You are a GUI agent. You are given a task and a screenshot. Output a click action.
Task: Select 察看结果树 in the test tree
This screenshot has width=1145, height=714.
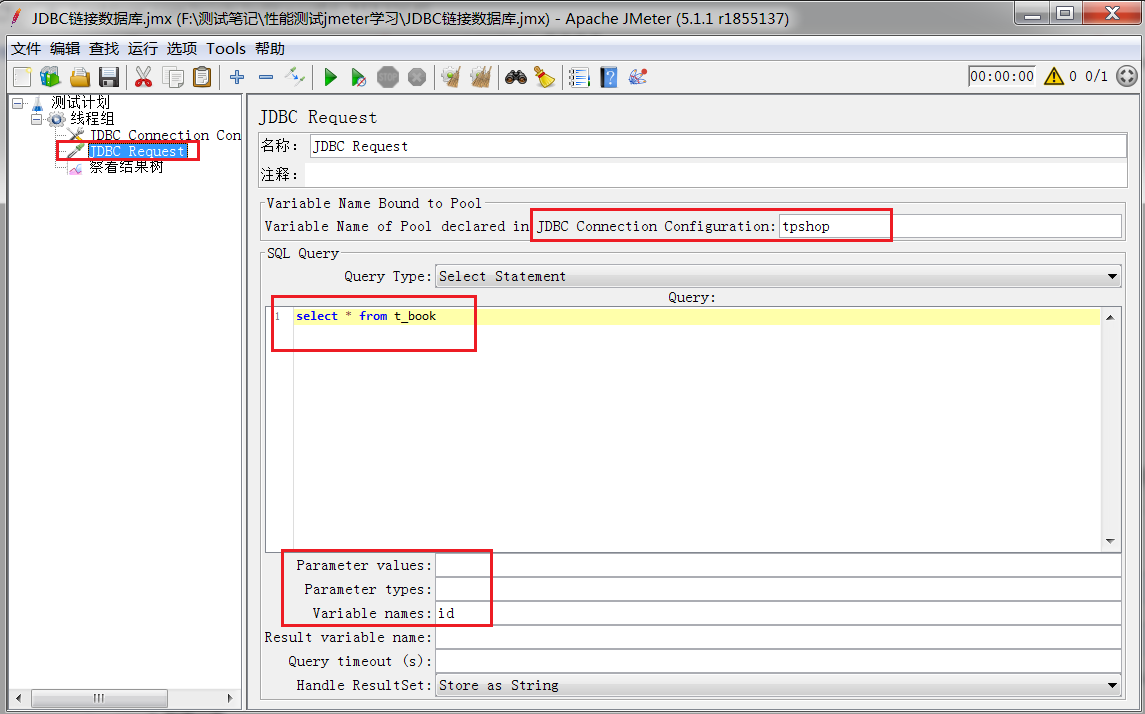(x=126, y=167)
